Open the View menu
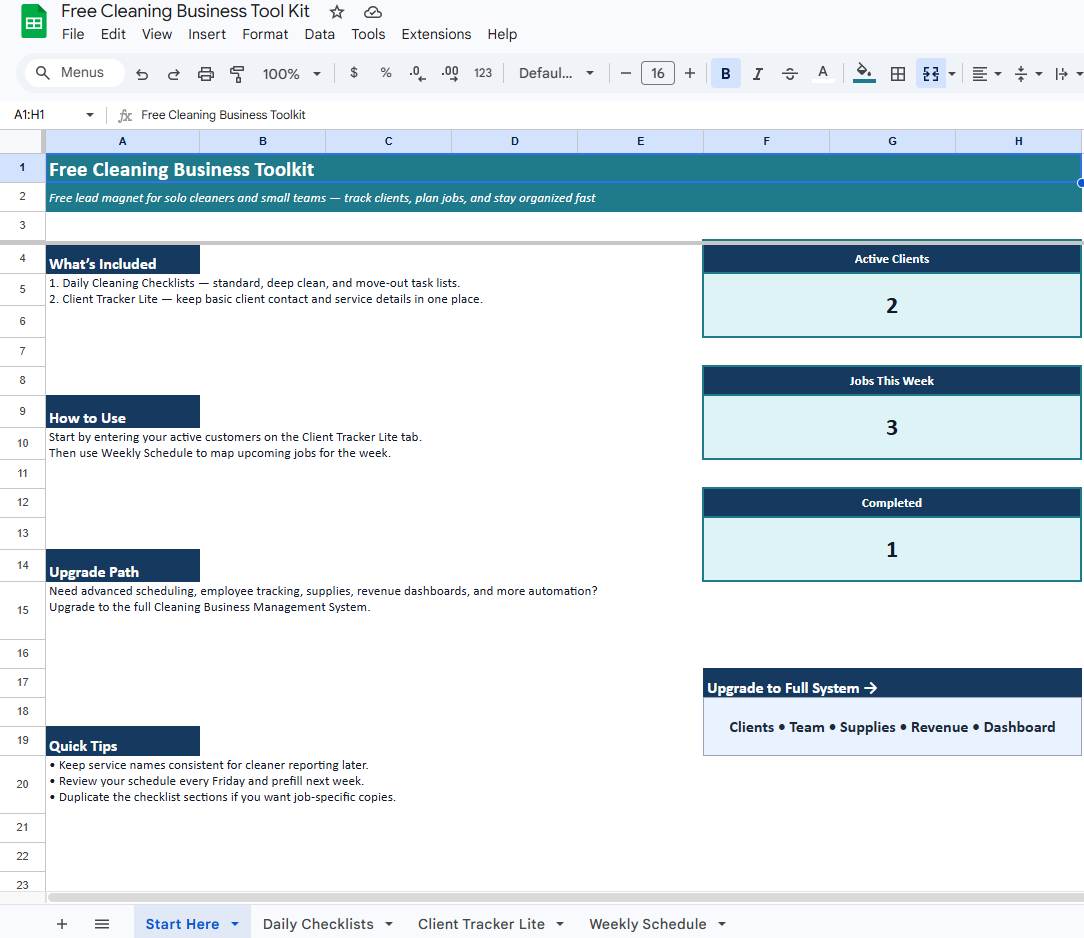Image resolution: width=1084 pixels, height=938 pixels. pos(157,34)
